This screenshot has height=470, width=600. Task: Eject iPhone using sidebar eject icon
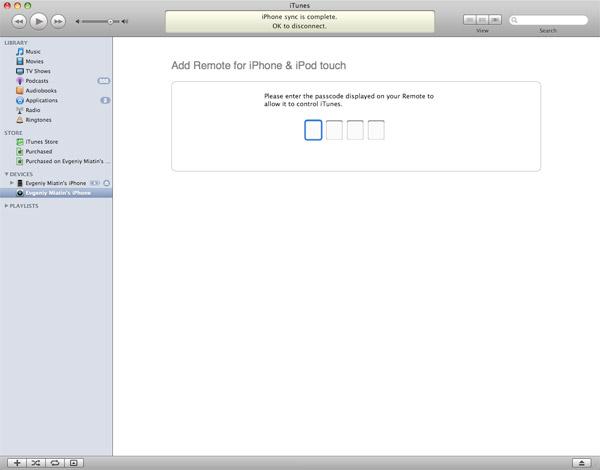point(107,183)
